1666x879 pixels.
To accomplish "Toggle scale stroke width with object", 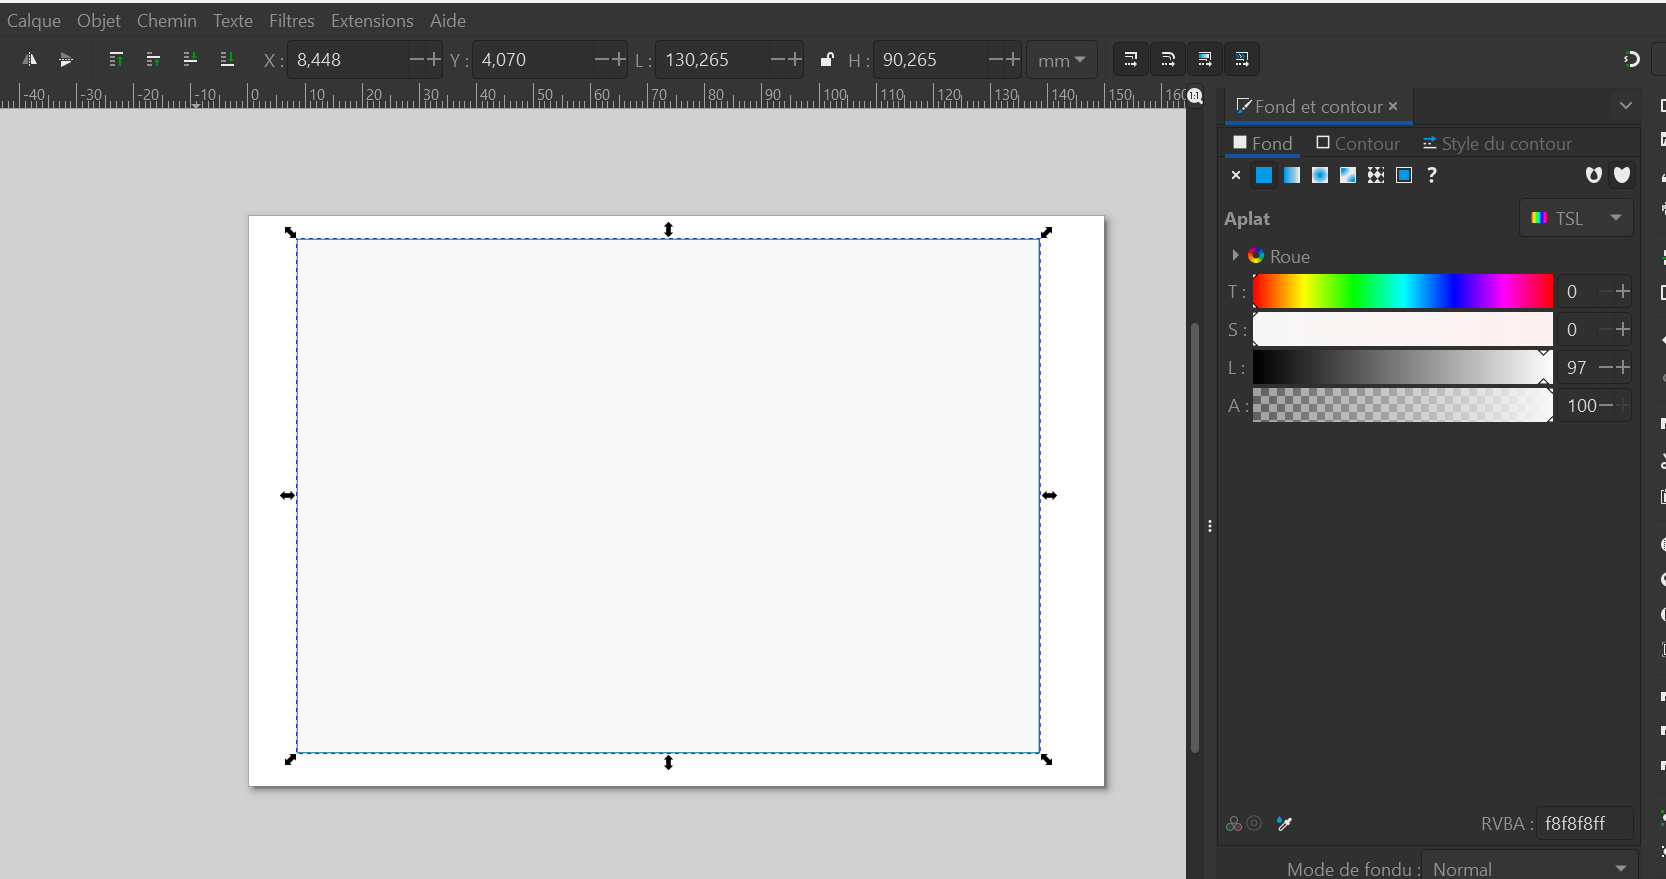I will [x=1131, y=60].
